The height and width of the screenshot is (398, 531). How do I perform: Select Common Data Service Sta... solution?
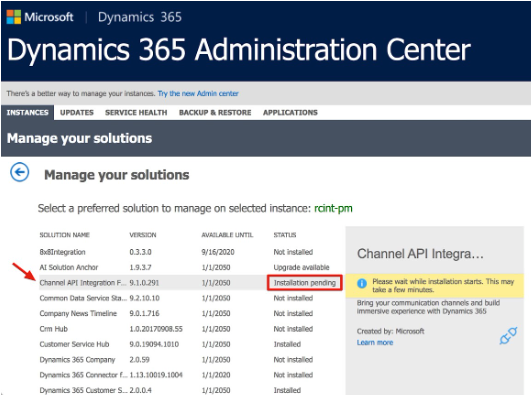click(191, 298)
